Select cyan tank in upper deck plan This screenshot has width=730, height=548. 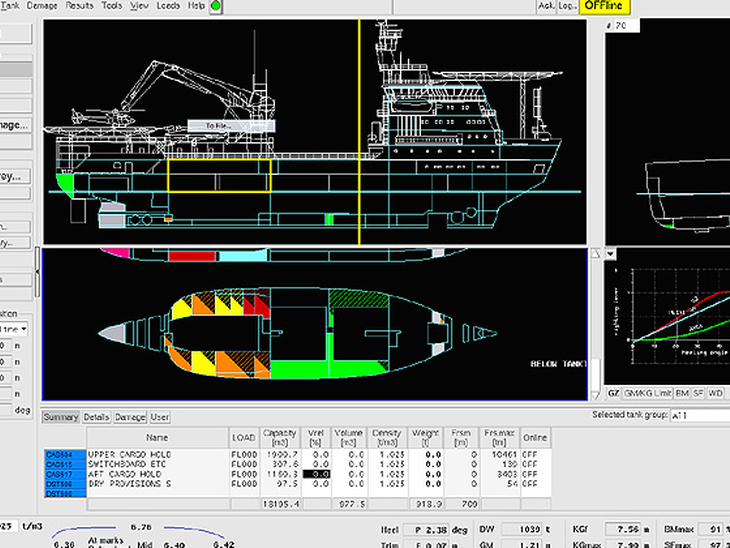click(243, 255)
